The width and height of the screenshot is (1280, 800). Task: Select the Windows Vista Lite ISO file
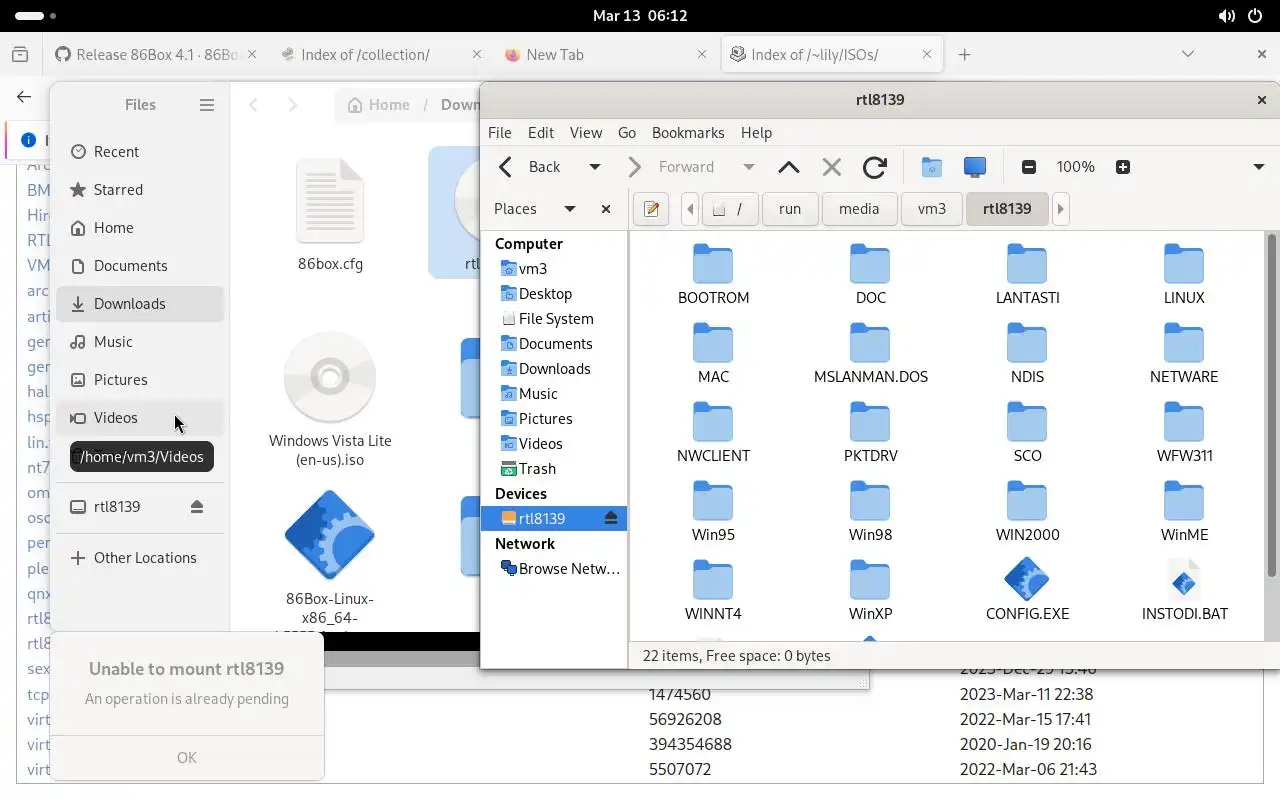point(330,400)
